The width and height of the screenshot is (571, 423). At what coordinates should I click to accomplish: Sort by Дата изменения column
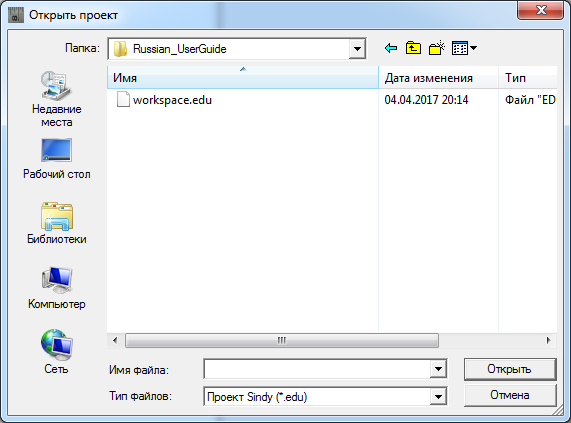pyautogui.click(x=438, y=78)
